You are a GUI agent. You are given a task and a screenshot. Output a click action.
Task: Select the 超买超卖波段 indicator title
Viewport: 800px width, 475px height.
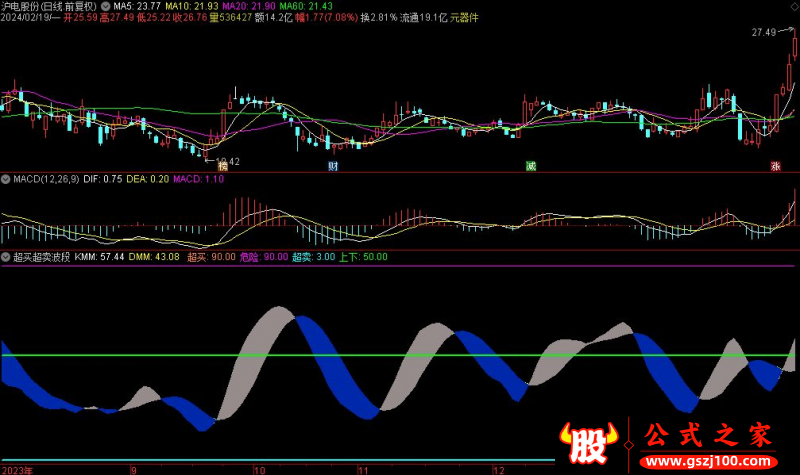(41, 257)
